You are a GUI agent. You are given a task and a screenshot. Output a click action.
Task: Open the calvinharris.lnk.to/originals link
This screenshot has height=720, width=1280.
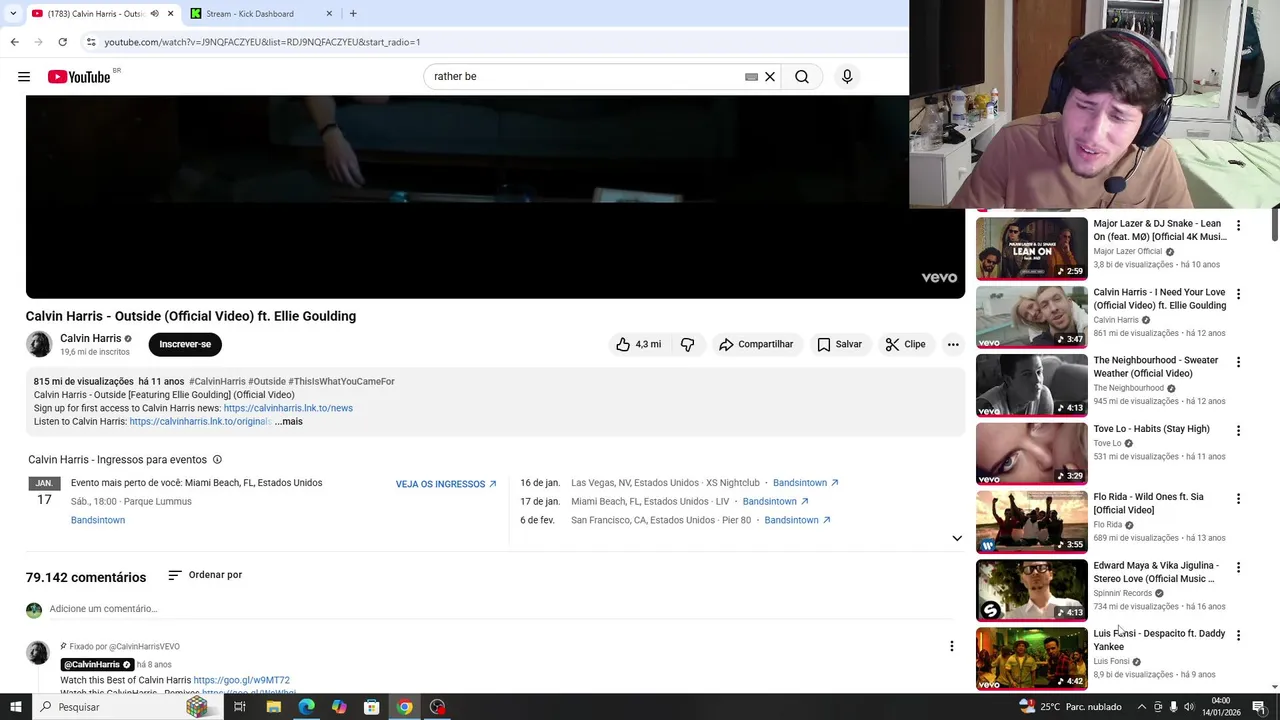(200, 422)
